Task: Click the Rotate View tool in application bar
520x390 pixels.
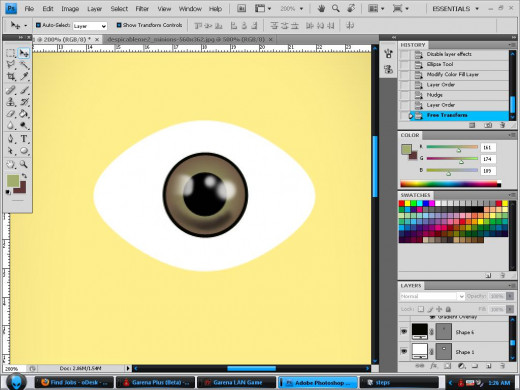Action: [x=351, y=9]
